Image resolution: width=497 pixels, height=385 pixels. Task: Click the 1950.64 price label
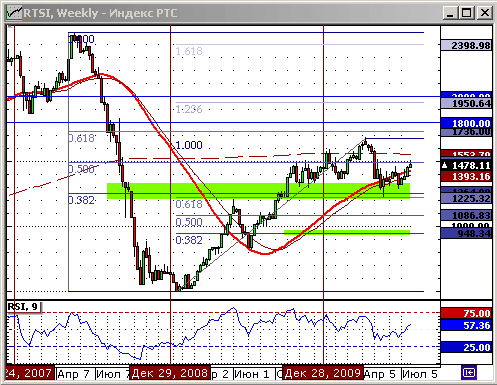(x=467, y=103)
